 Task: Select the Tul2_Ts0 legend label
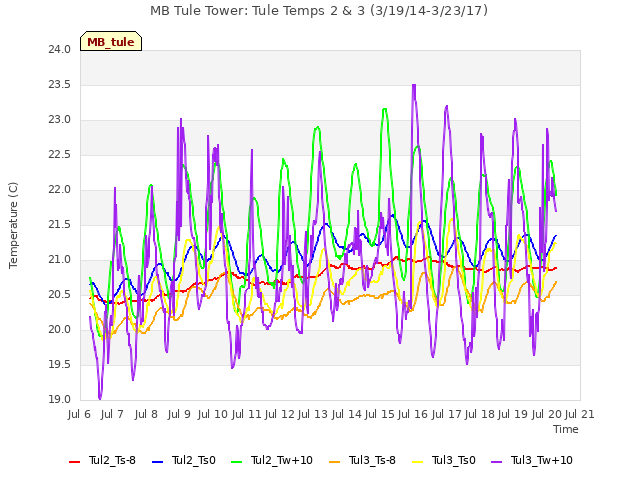click(x=193, y=460)
